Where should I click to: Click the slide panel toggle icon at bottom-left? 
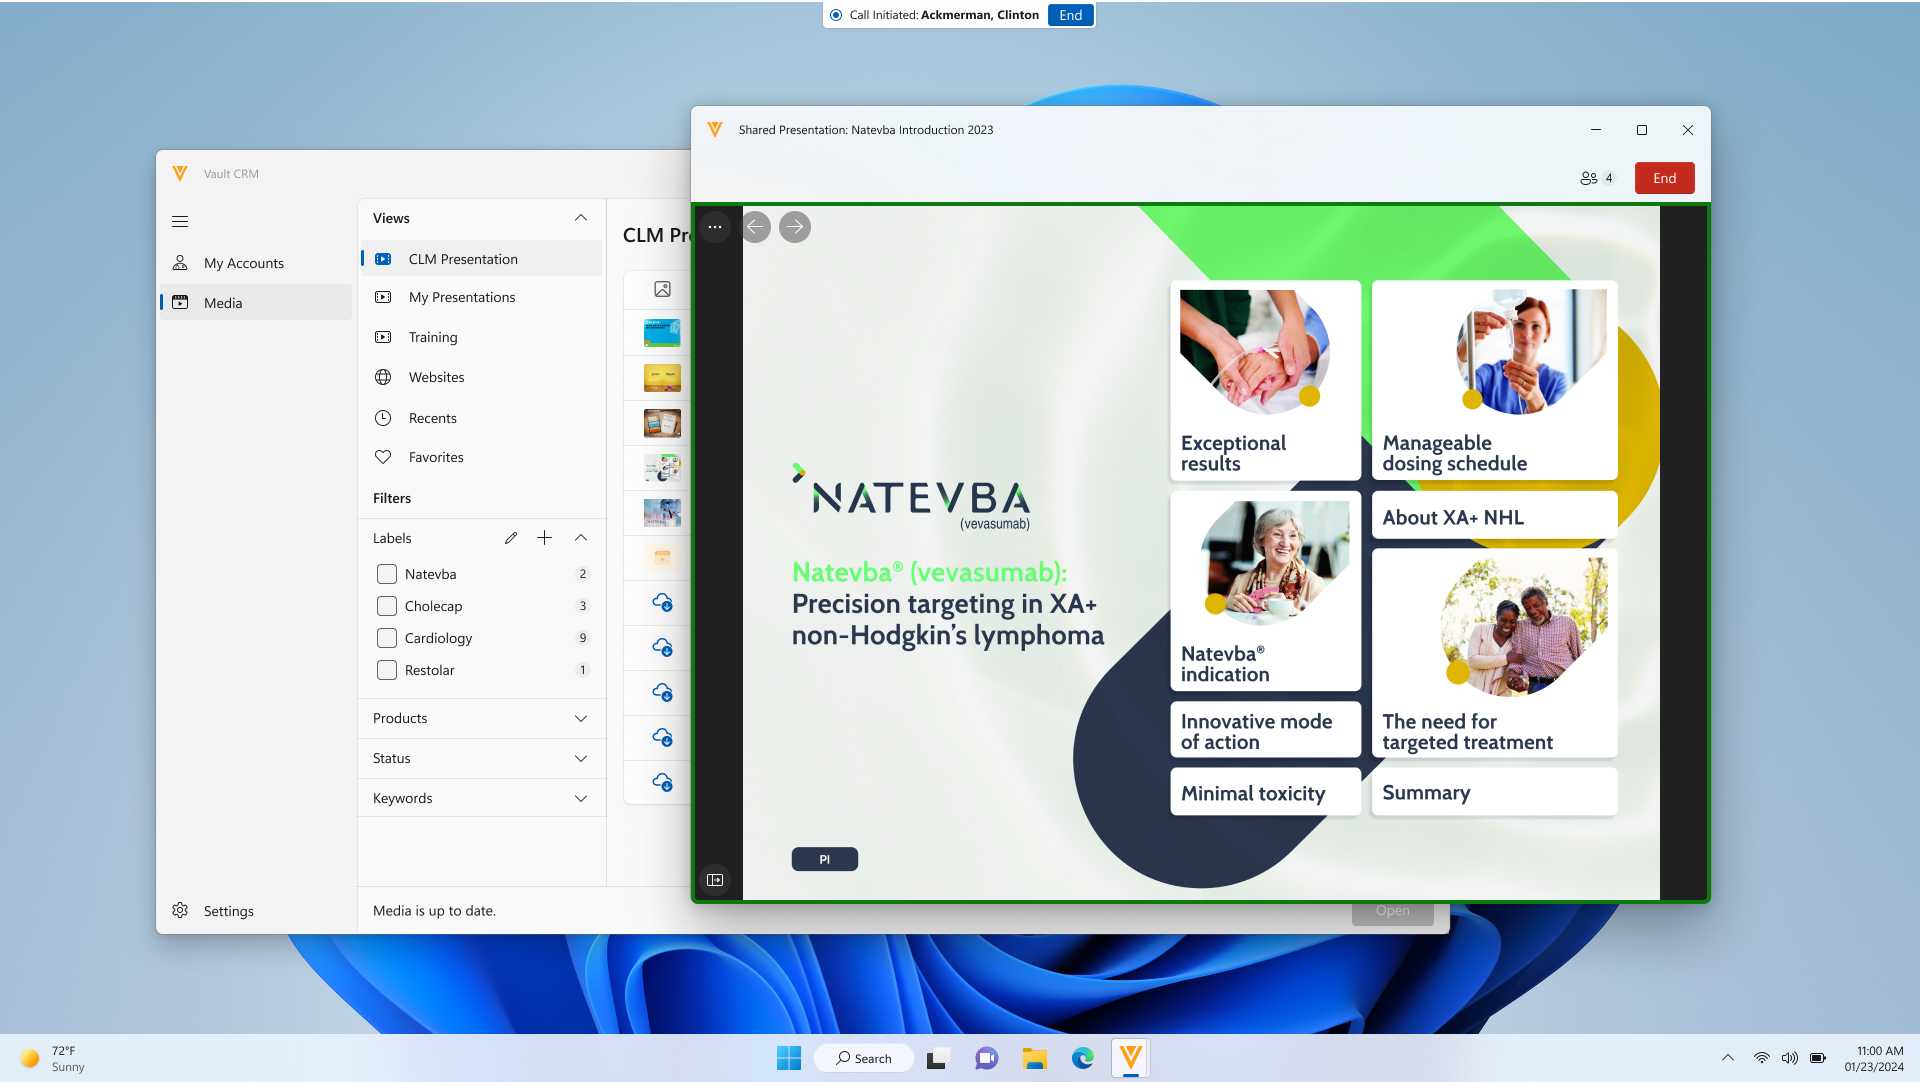(x=715, y=880)
